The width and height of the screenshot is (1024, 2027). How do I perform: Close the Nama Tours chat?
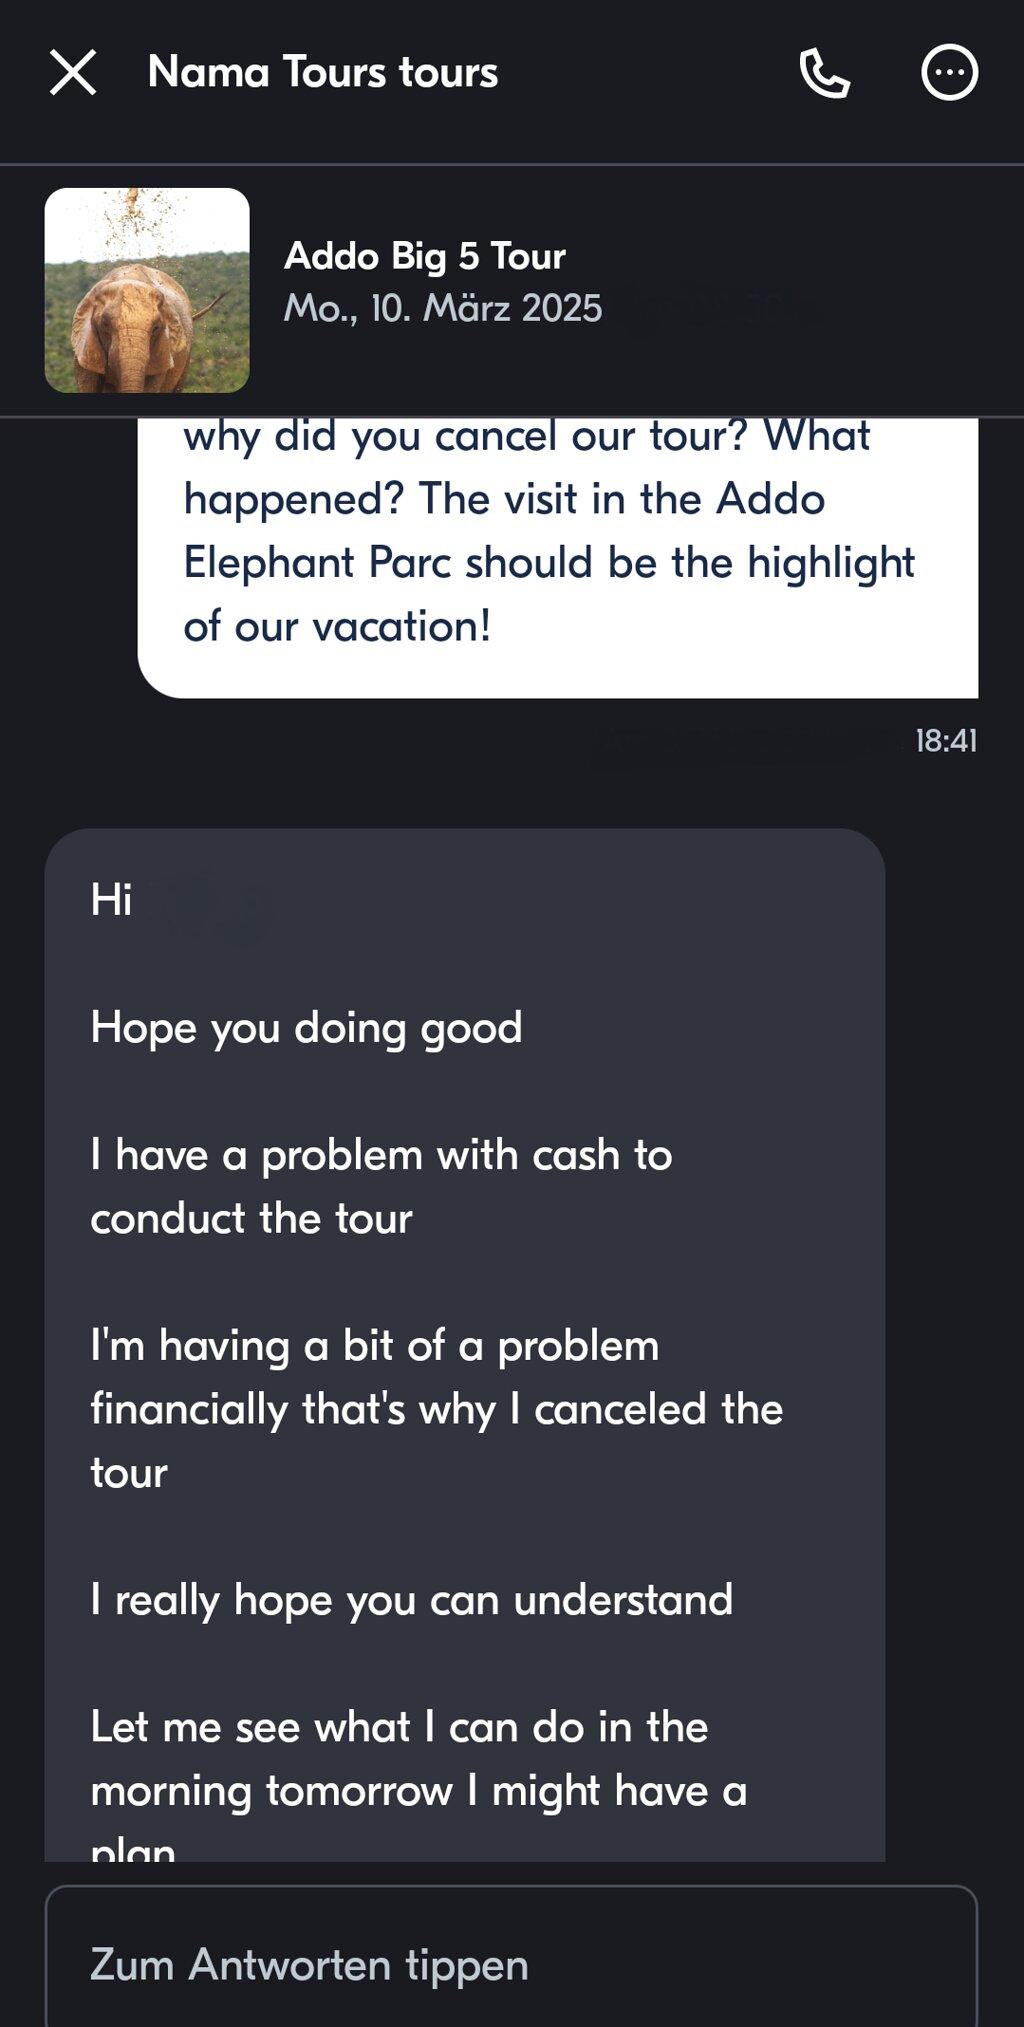[73, 73]
